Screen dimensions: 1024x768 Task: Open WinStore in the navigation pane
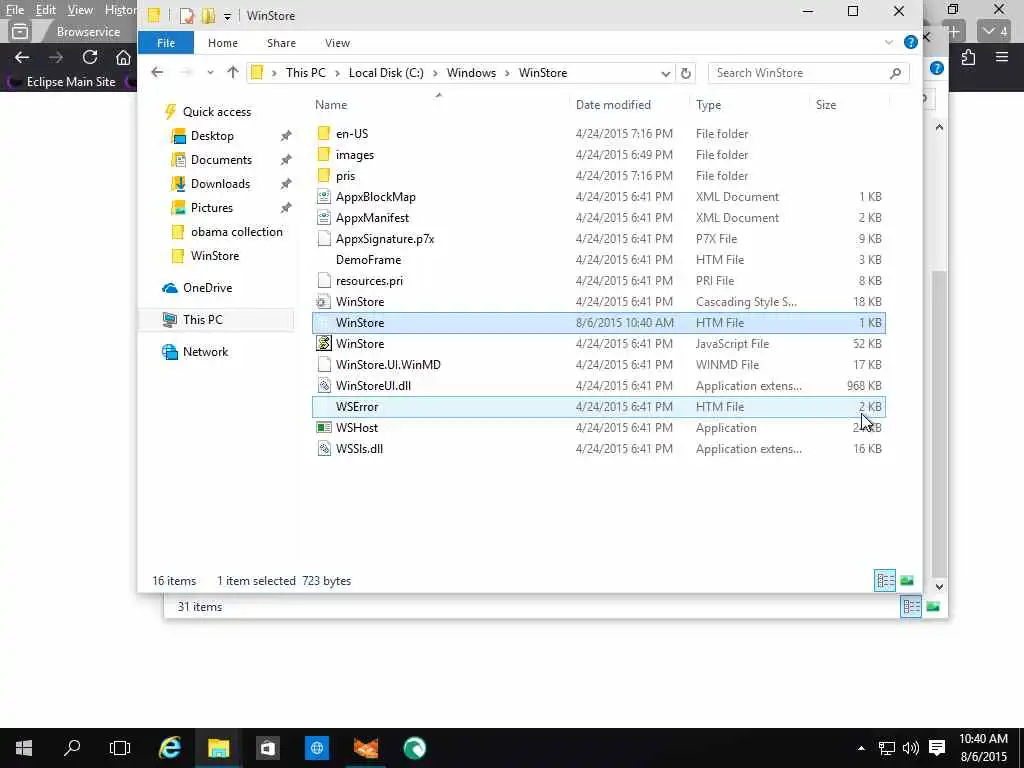pos(215,256)
